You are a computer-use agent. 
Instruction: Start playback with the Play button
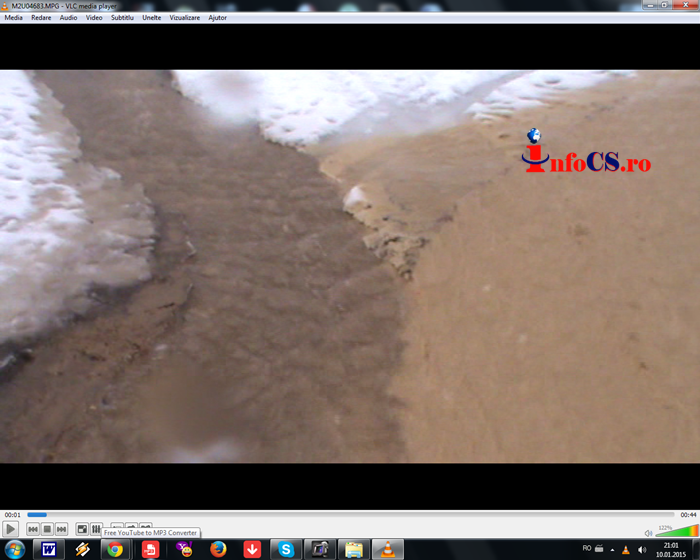pyautogui.click(x=10, y=529)
